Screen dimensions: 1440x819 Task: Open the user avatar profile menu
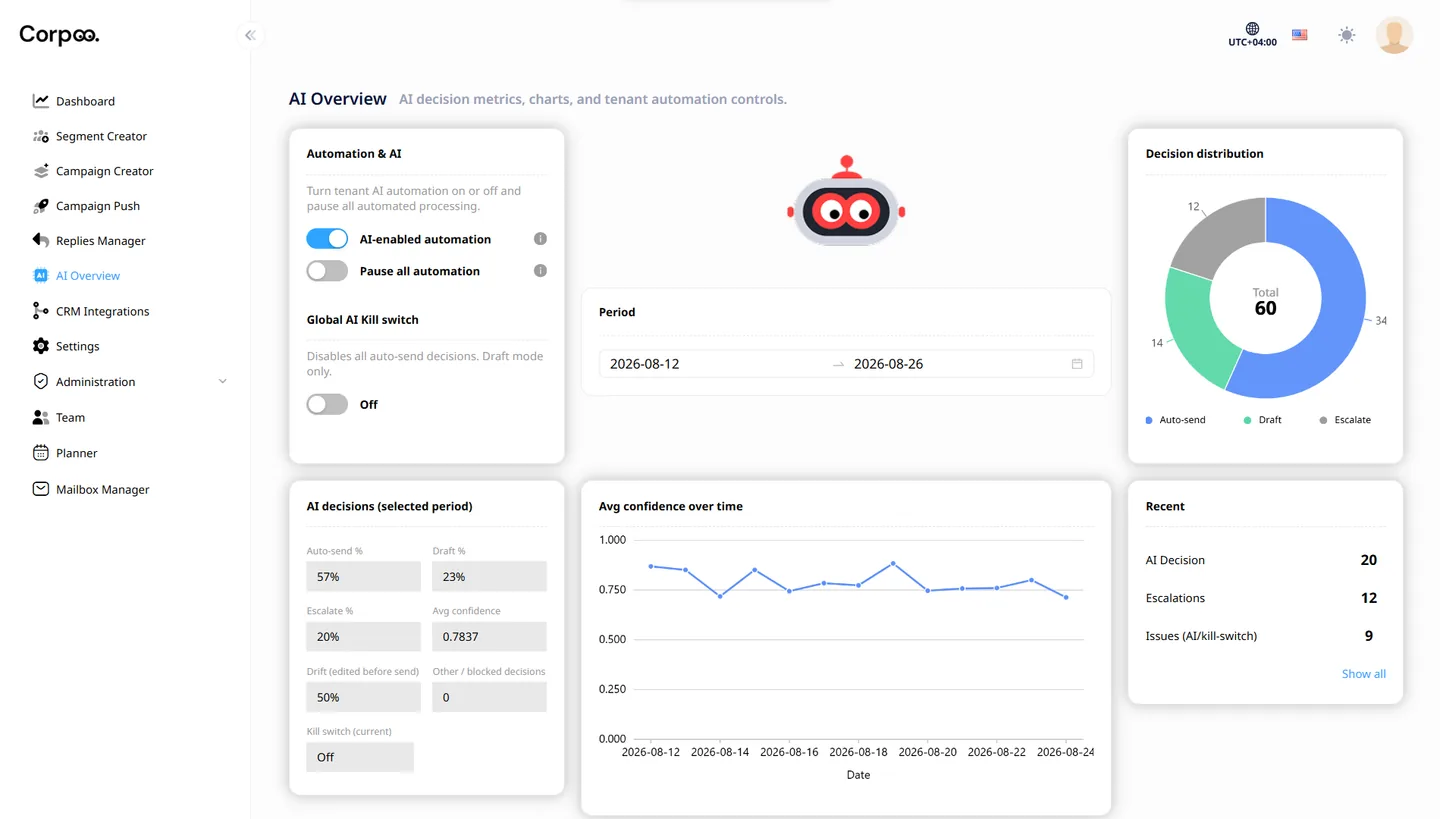pyautogui.click(x=1394, y=35)
